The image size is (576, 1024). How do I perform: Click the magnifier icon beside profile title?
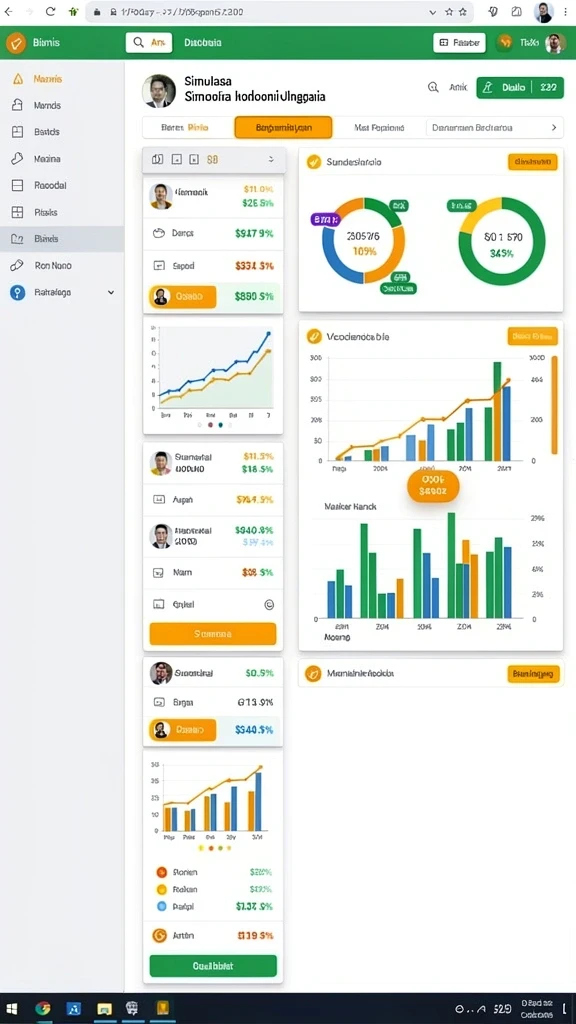(x=432, y=87)
